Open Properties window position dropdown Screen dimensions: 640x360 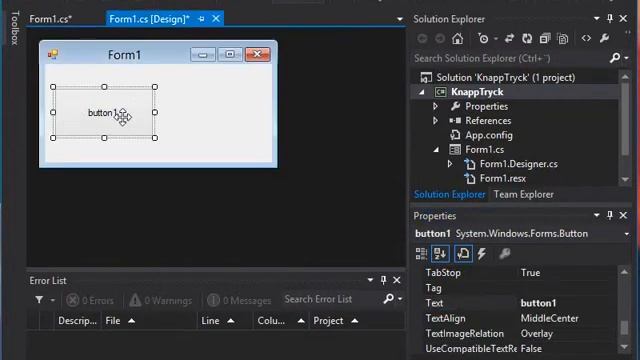tap(597, 215)
